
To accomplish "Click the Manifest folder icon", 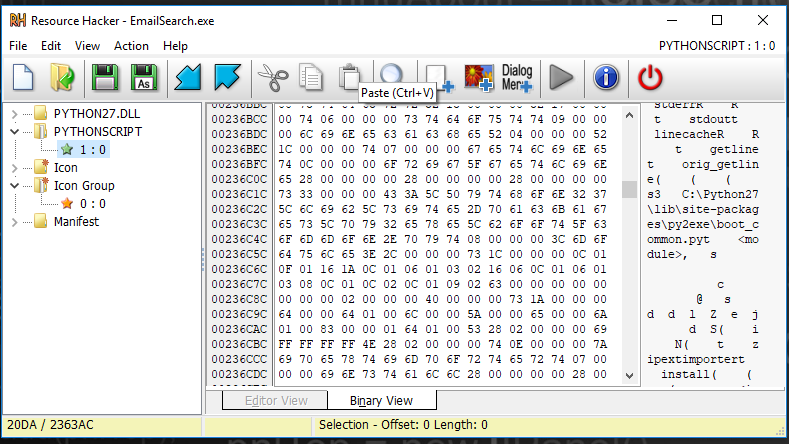I will pyautogui.click(x=41, y=221).
